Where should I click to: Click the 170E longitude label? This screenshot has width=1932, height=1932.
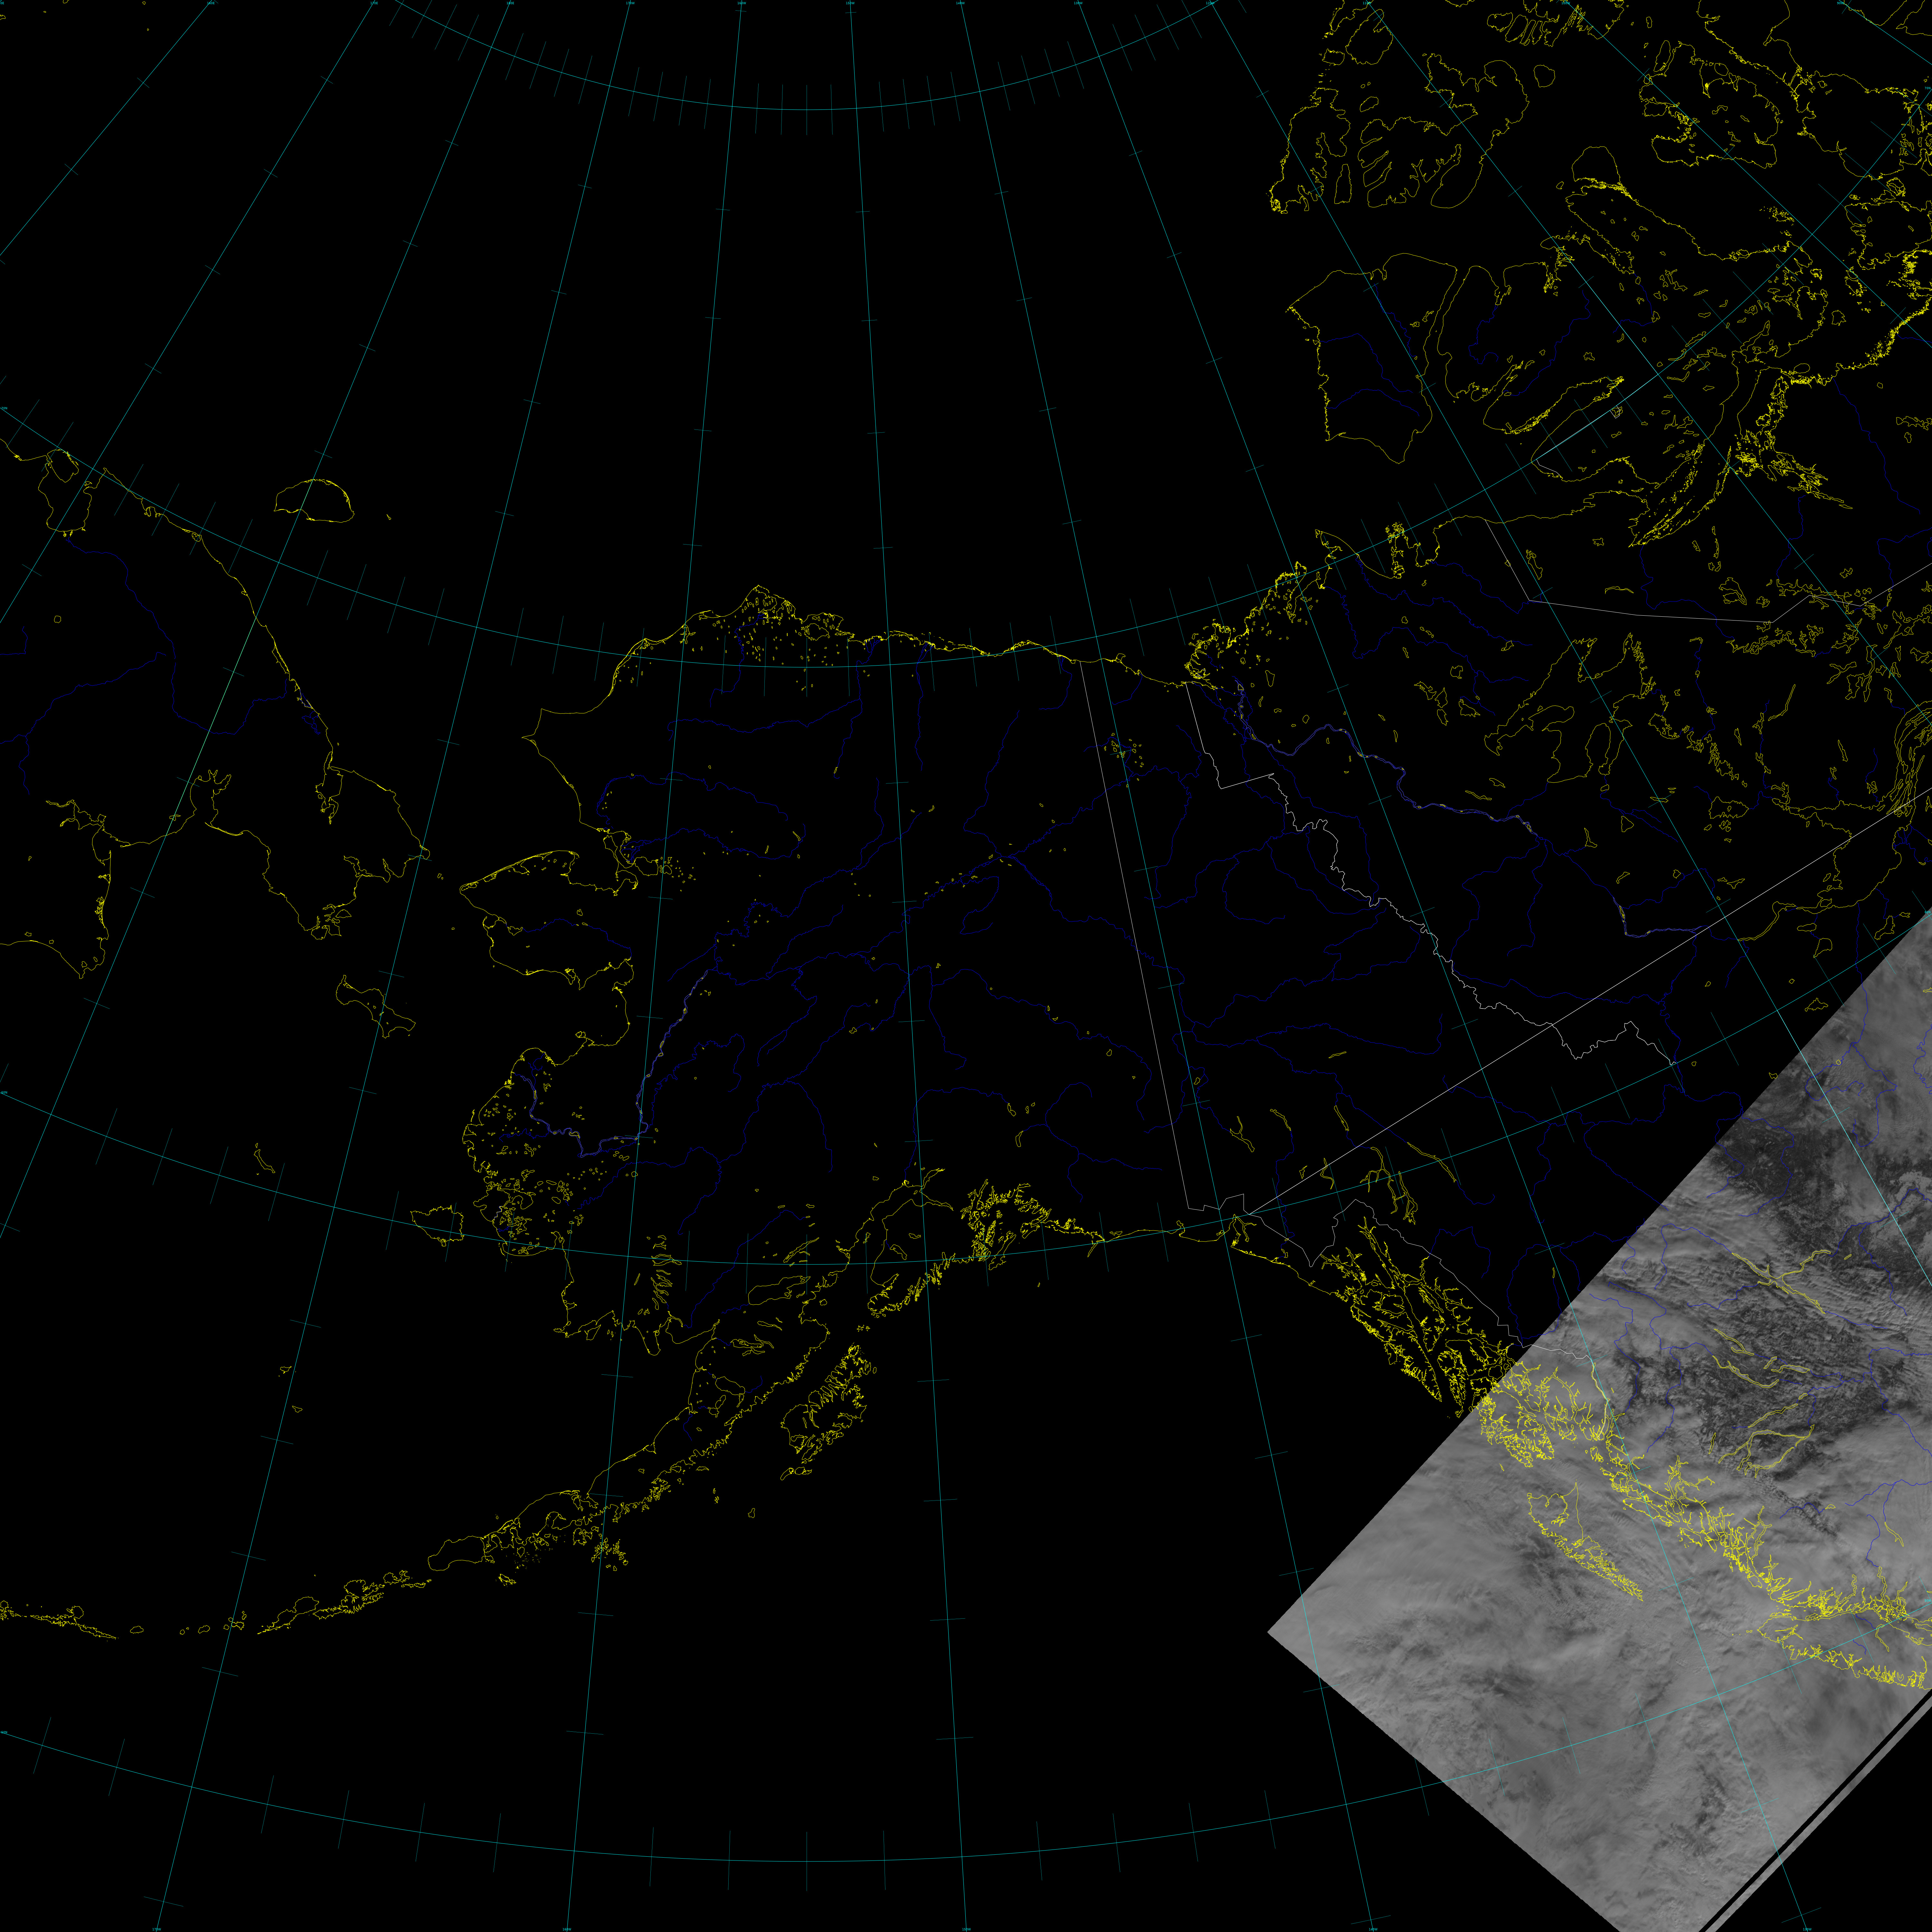coord(374,3)
